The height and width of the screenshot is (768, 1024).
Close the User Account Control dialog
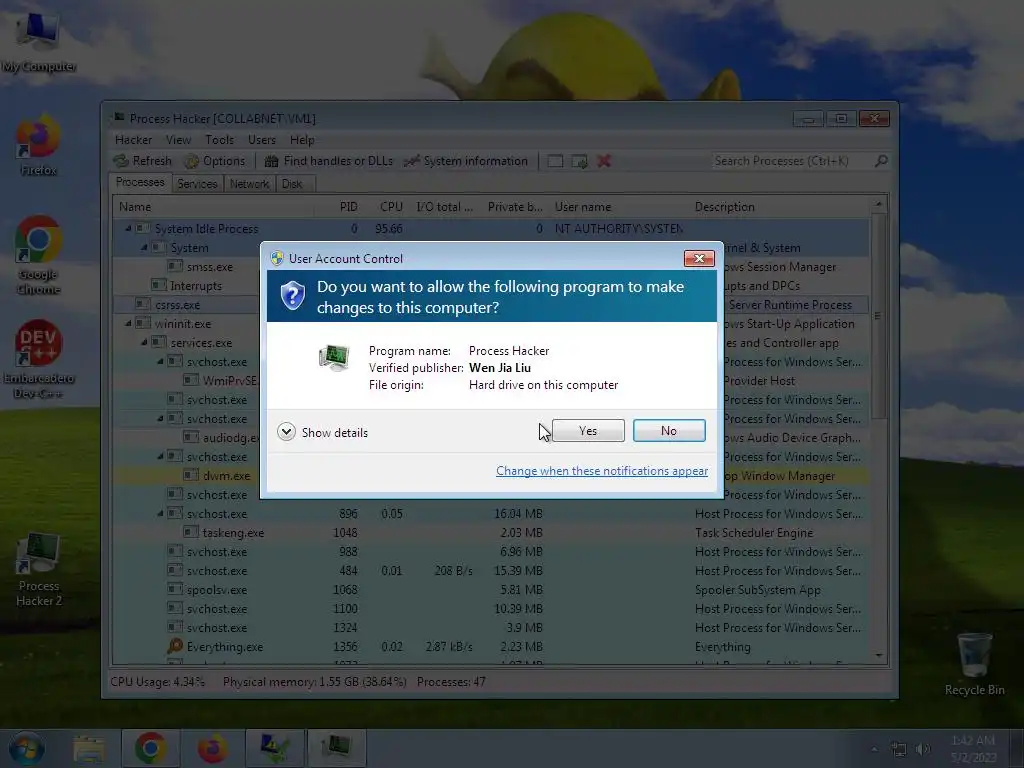(x=699, y=259)
